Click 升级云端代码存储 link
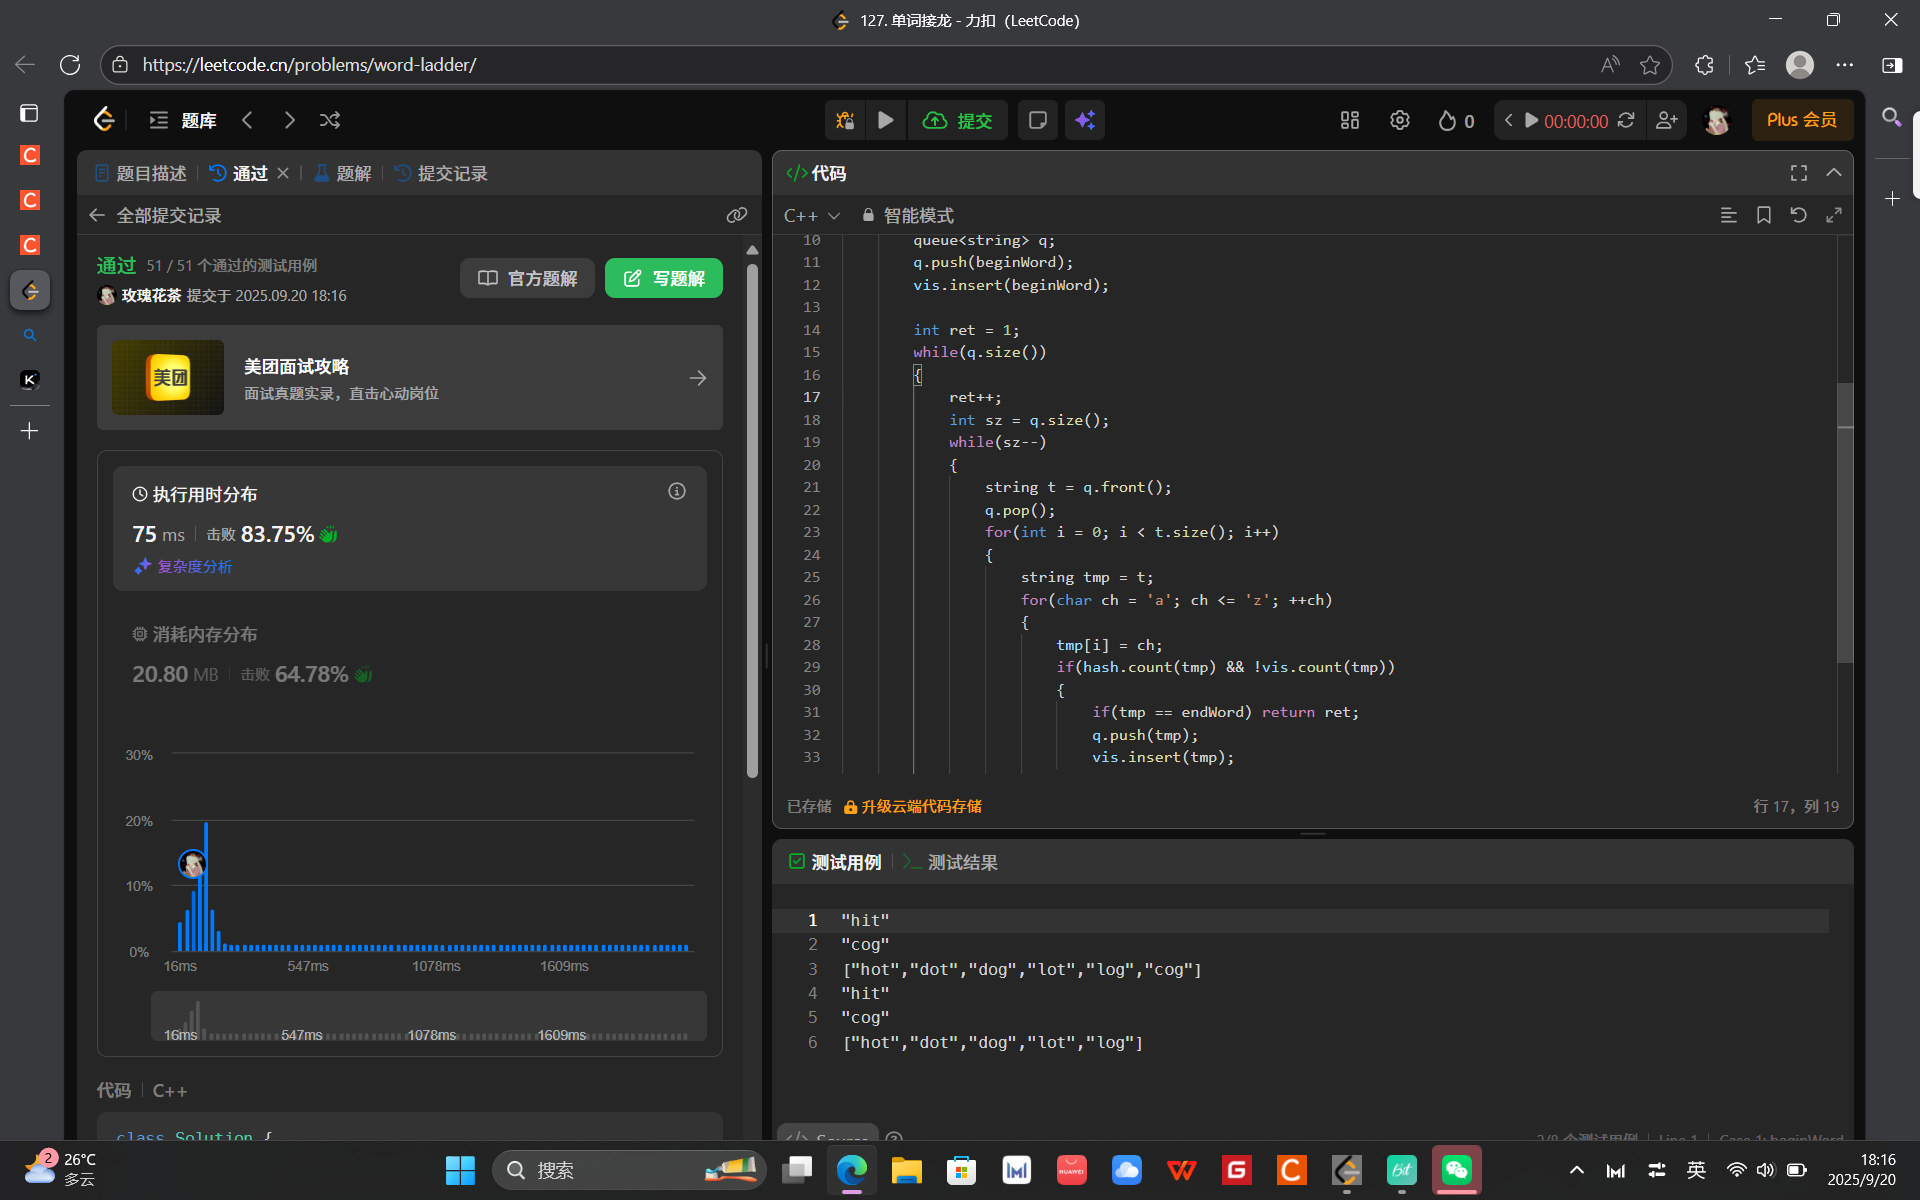 point(912,806)
